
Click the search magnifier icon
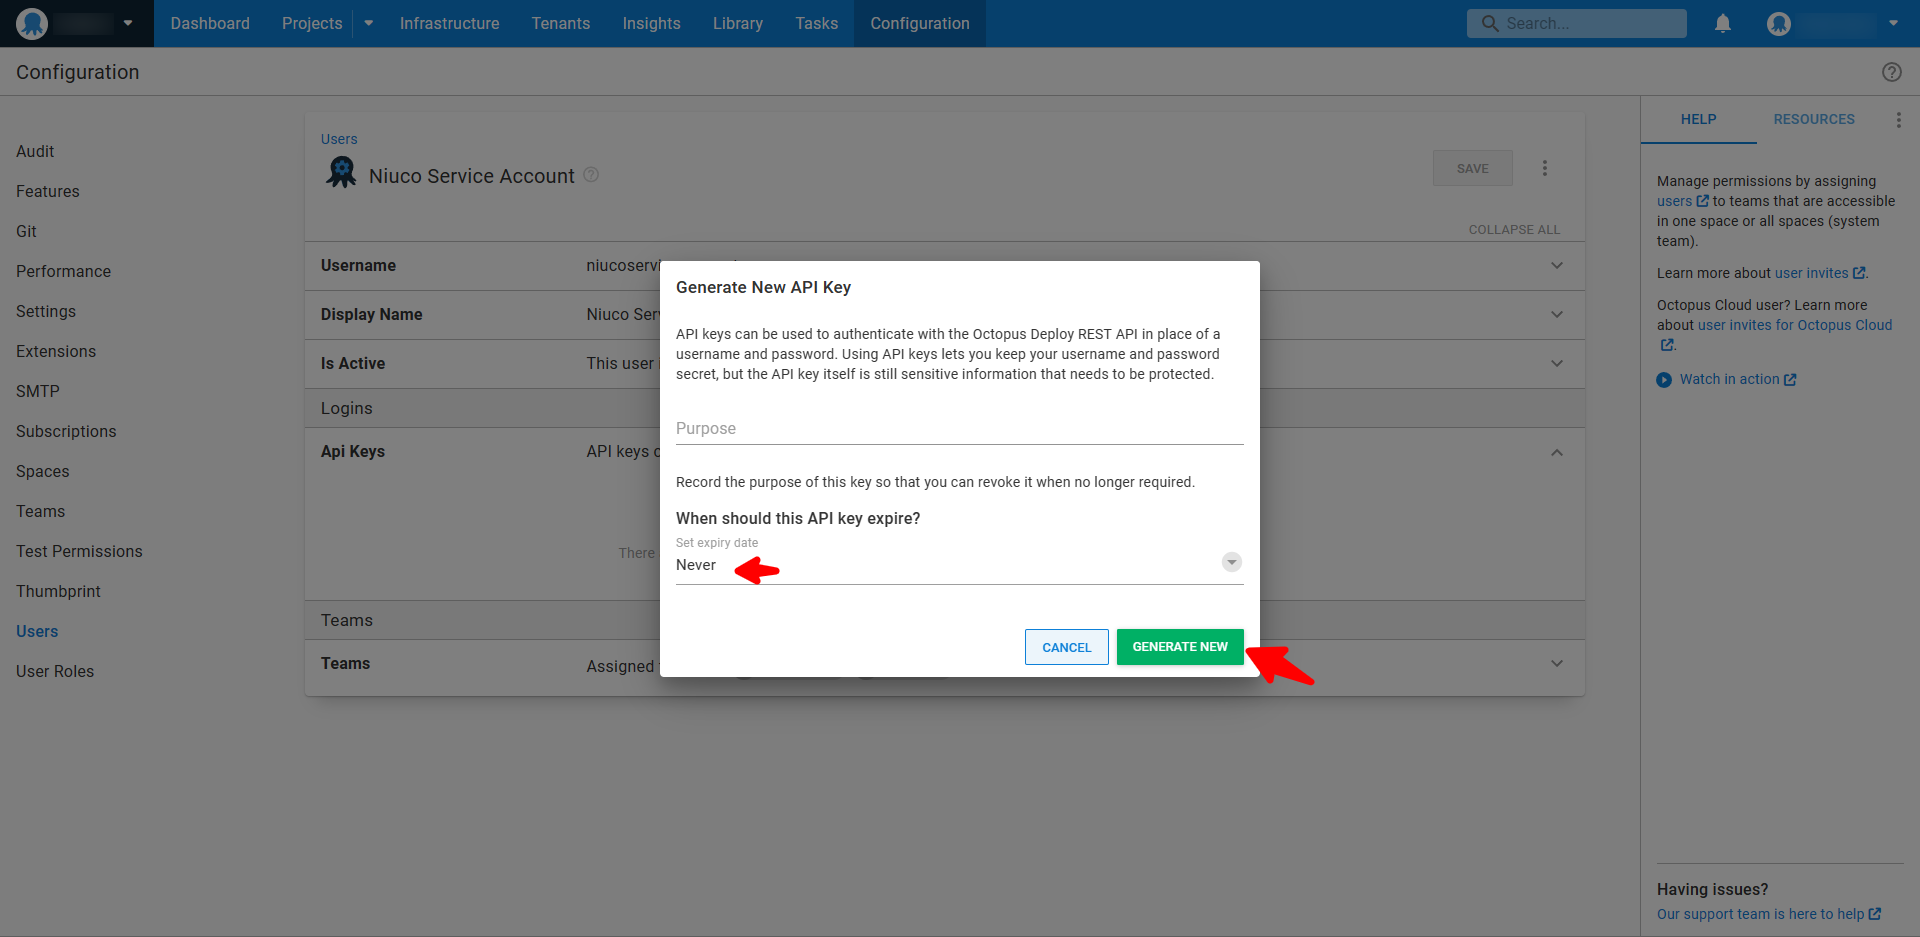point(1490,23)
